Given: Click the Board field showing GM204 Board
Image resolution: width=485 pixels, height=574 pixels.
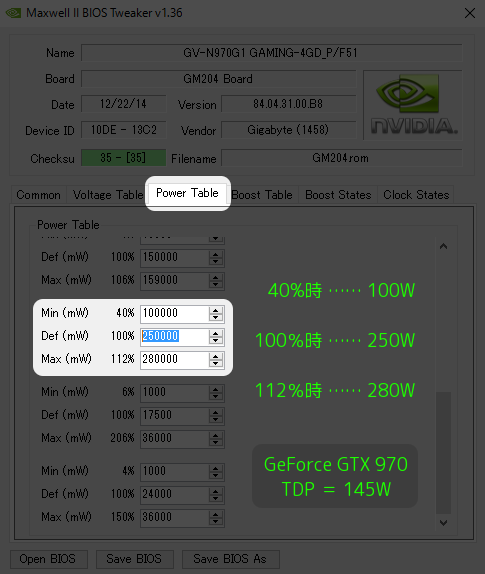Looking at the screenshot, I should point(219,79).
